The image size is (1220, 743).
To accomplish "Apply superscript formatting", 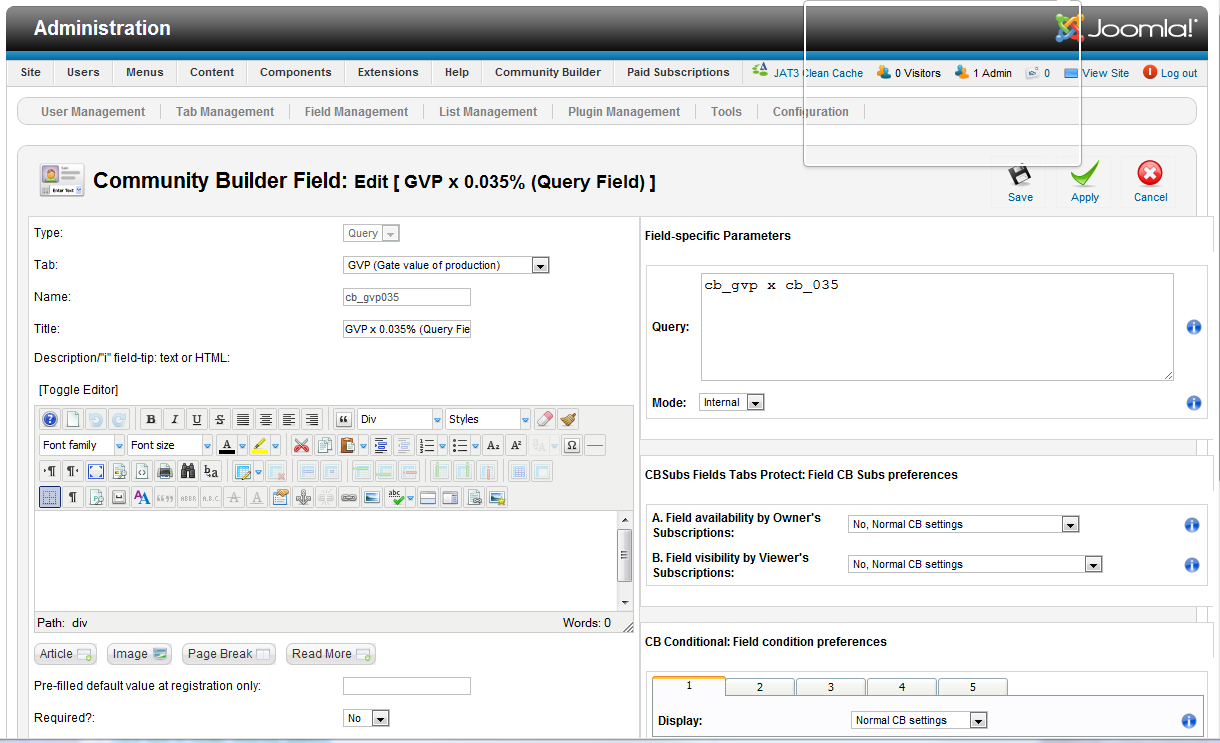I will pyautogui.click(x=516, y=445).
